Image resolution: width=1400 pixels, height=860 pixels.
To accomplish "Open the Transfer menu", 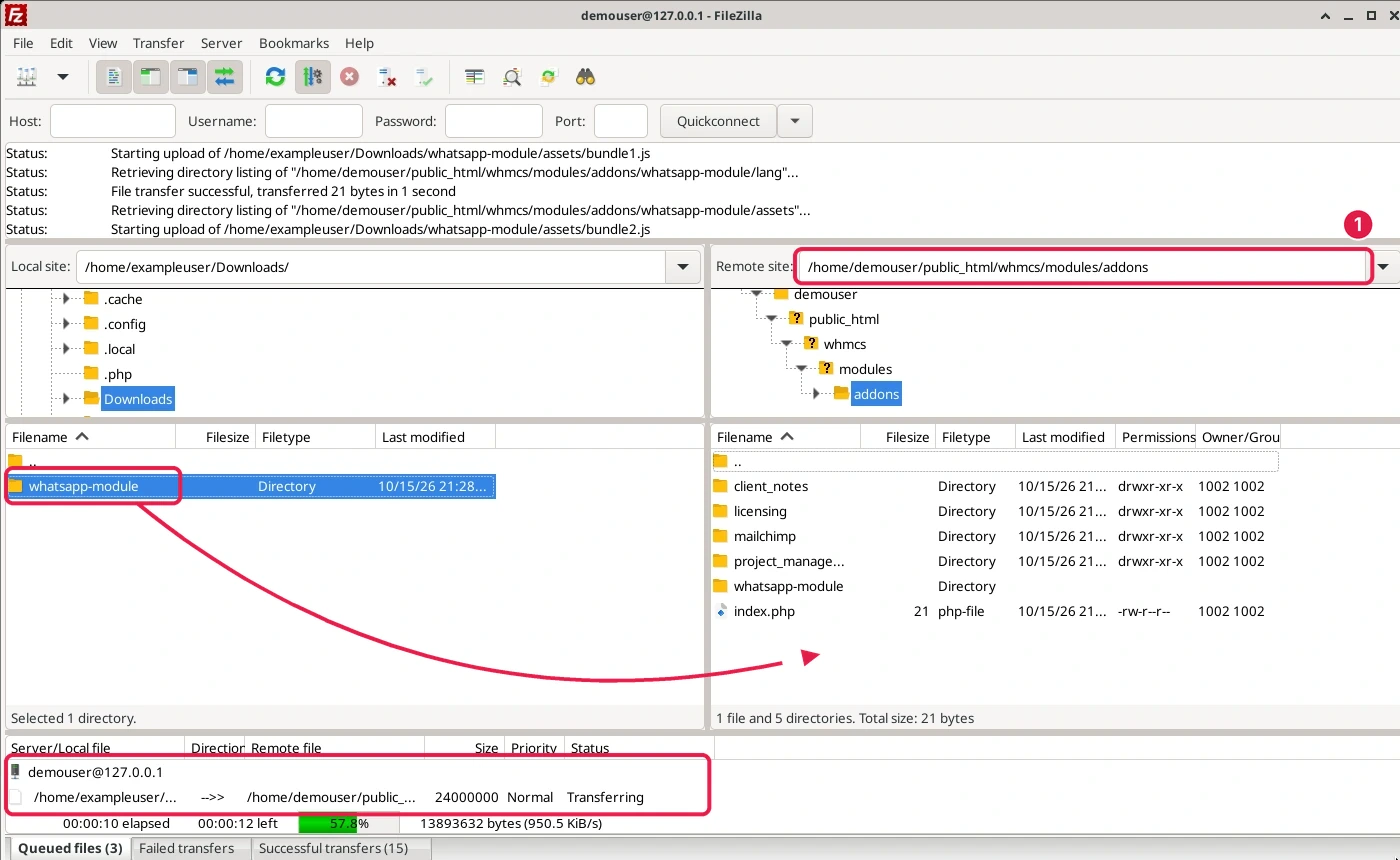I will (158, 43).
